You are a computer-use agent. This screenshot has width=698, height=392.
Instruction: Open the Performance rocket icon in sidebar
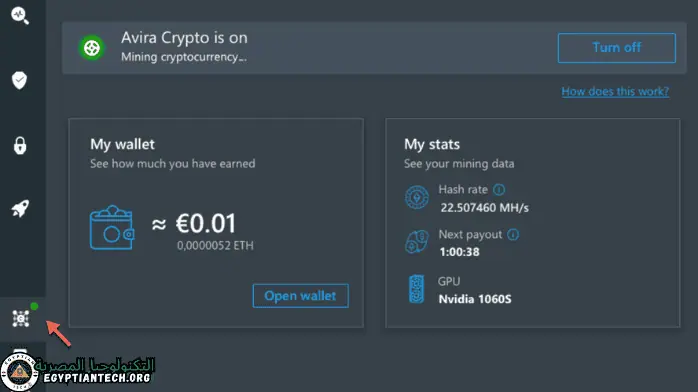20,208
